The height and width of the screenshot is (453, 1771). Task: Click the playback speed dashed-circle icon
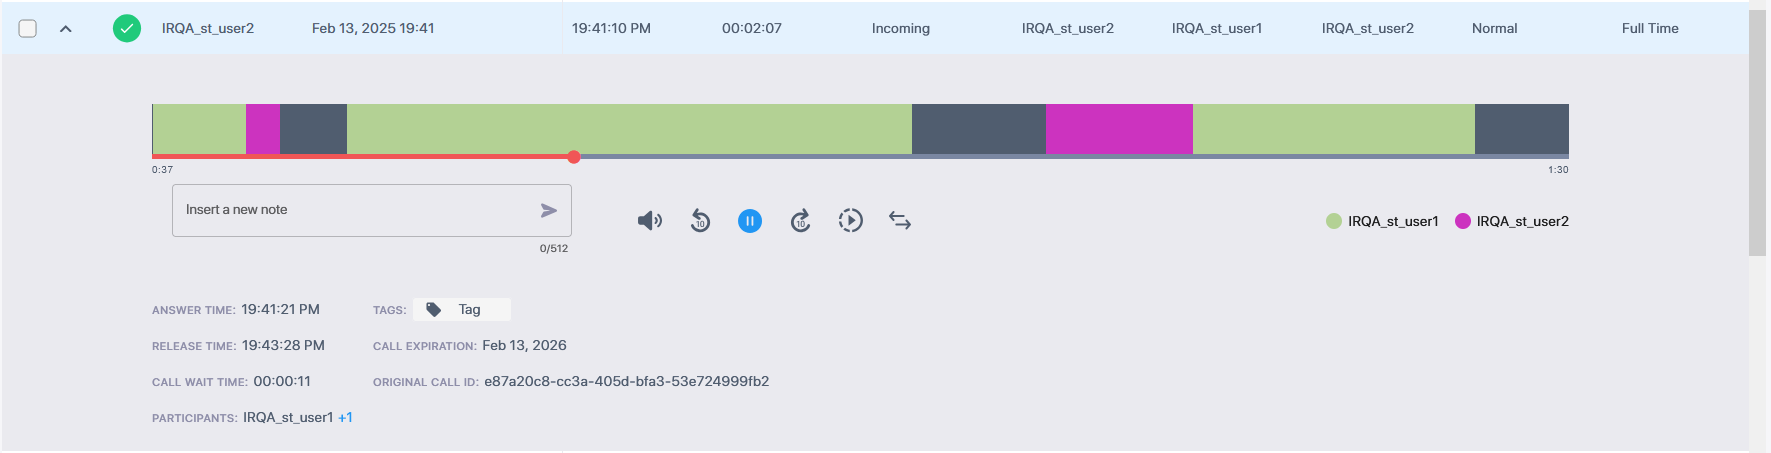(x=850, y=221)
